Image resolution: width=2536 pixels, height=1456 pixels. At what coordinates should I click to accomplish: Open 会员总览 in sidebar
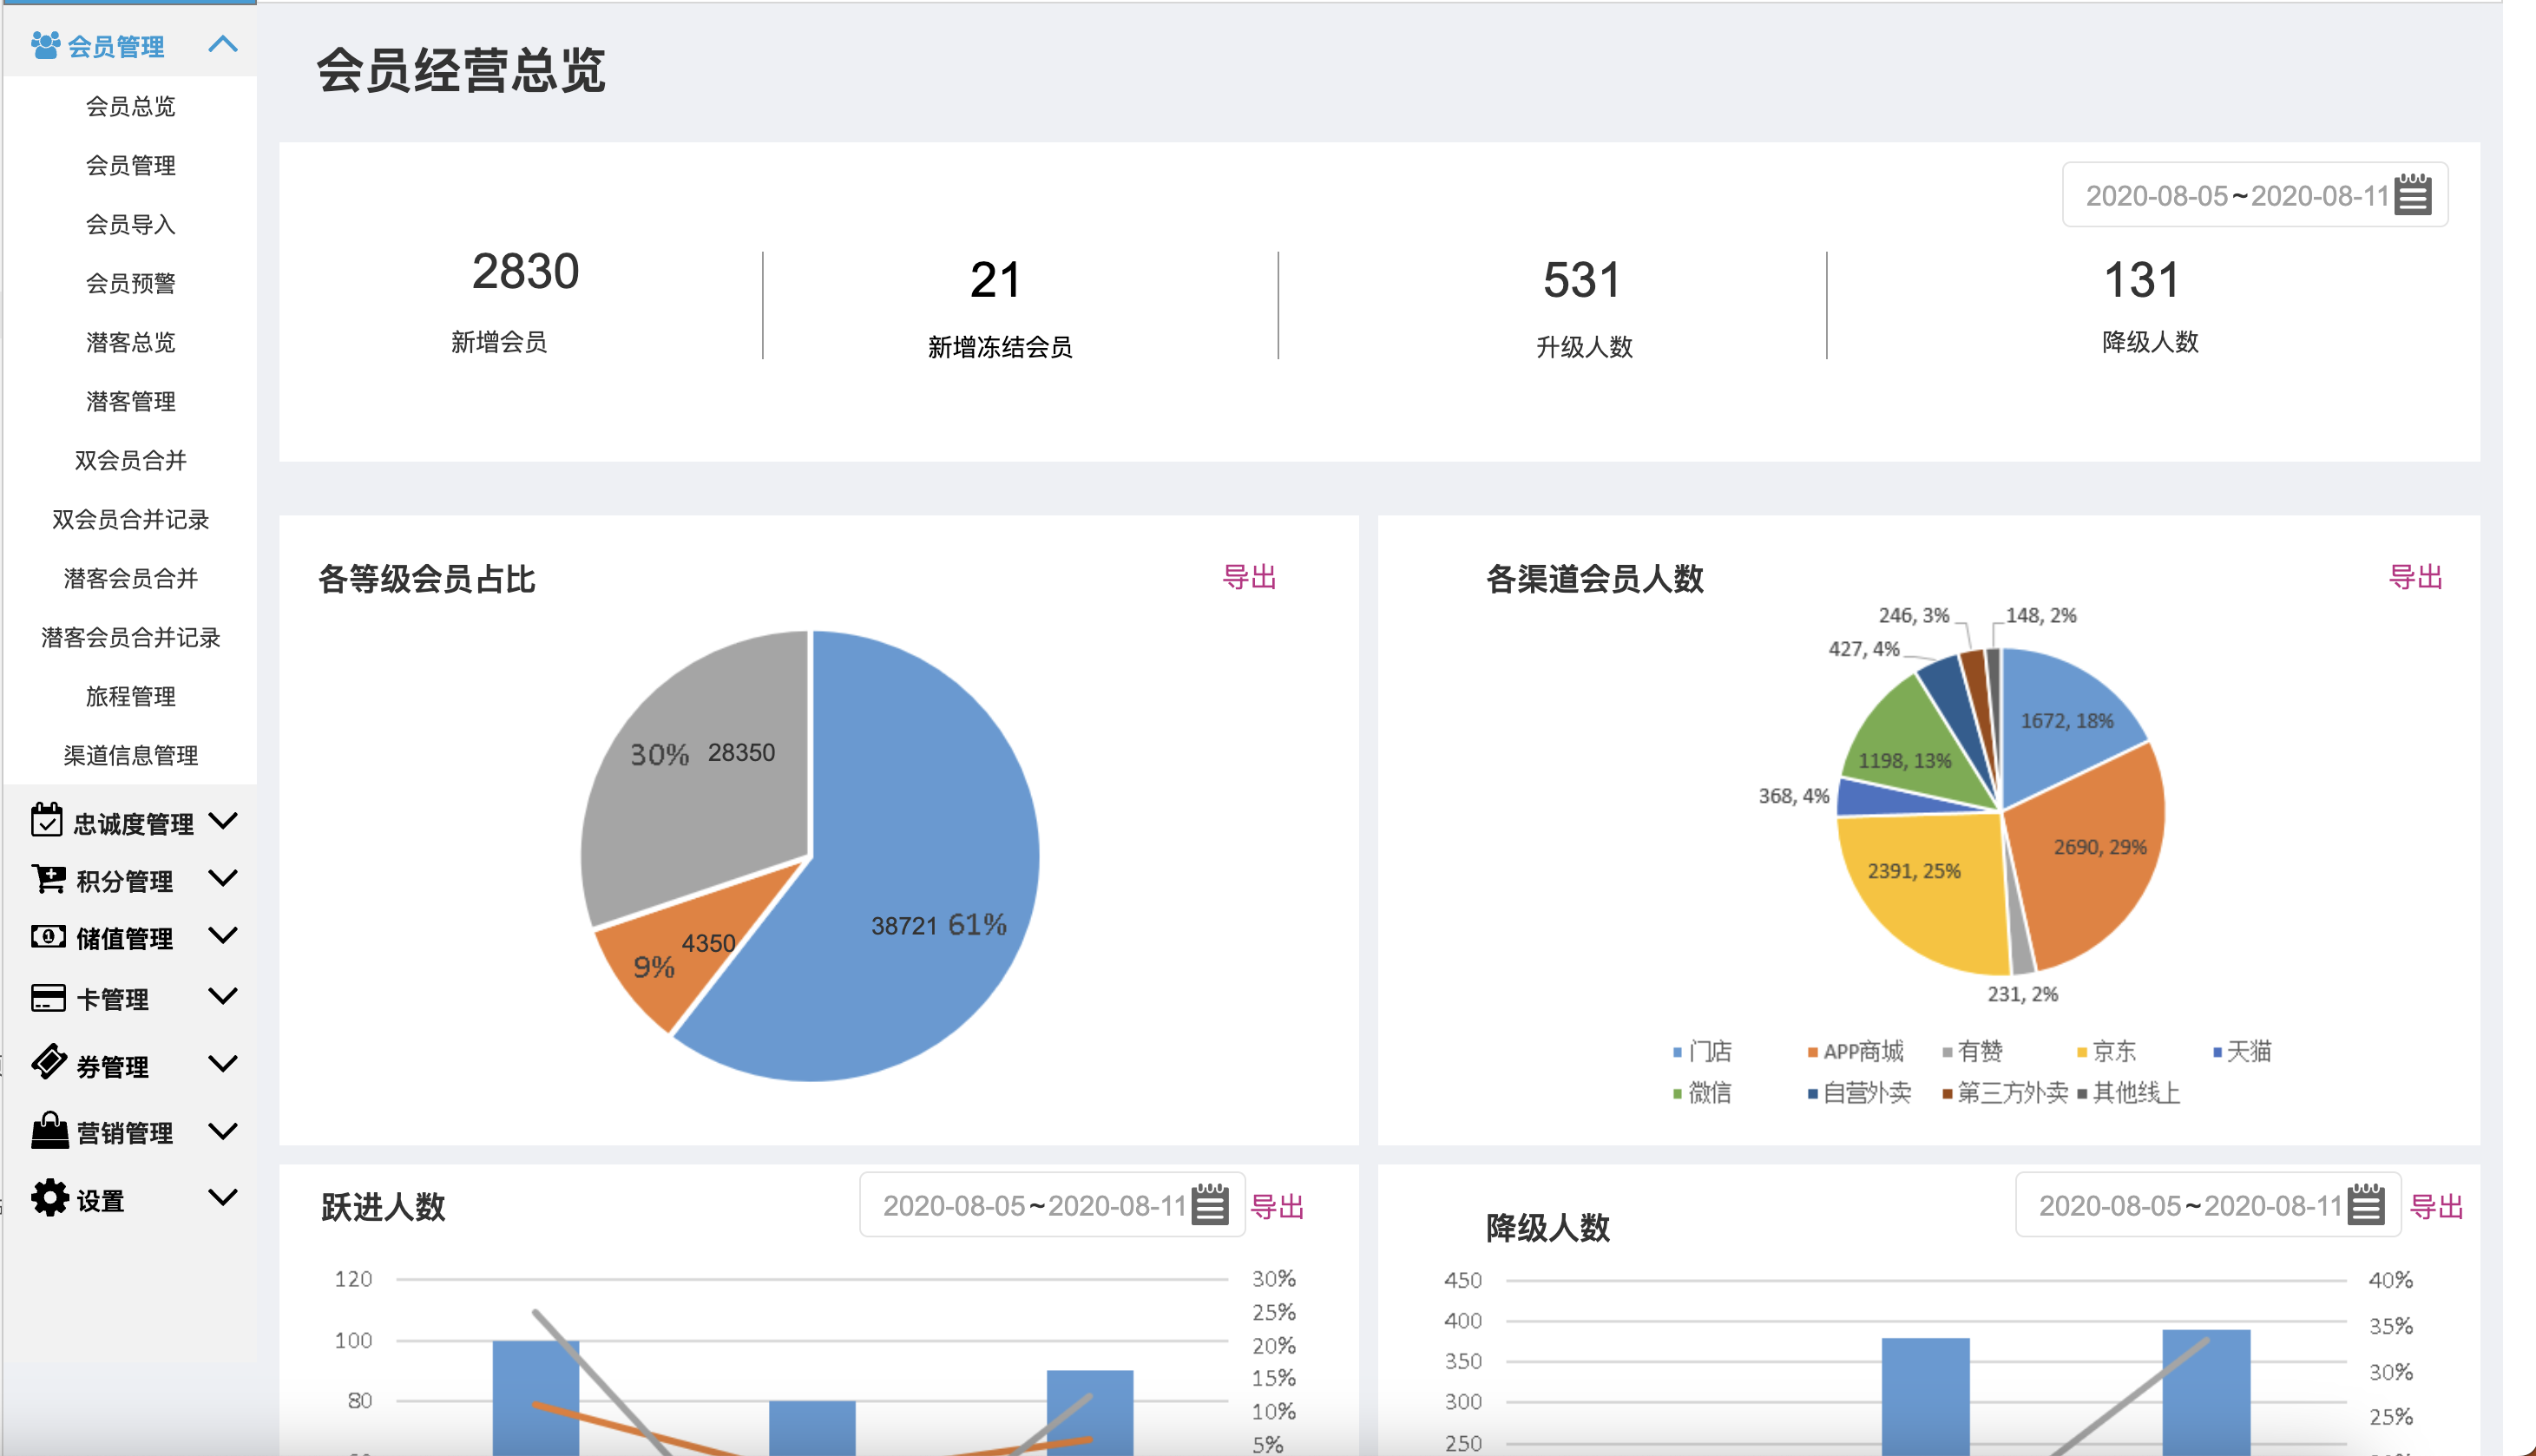tap(130, 106)
